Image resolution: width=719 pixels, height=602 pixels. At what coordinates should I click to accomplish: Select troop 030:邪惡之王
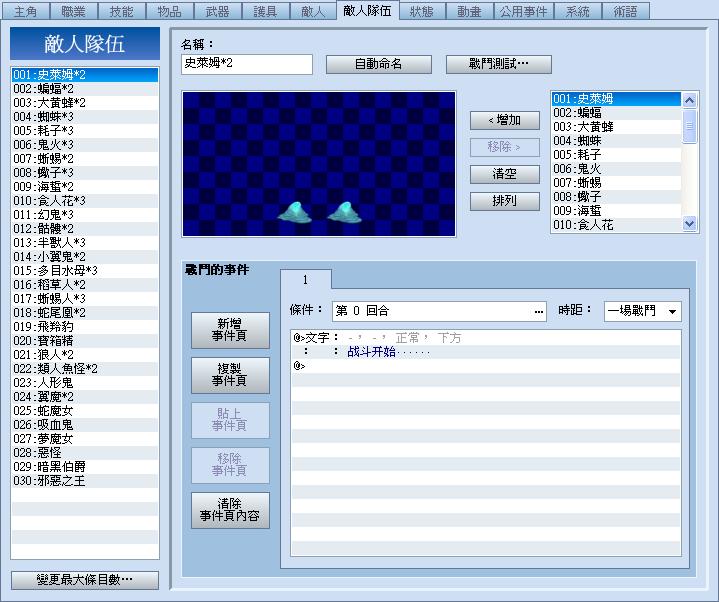click(85, 480)
